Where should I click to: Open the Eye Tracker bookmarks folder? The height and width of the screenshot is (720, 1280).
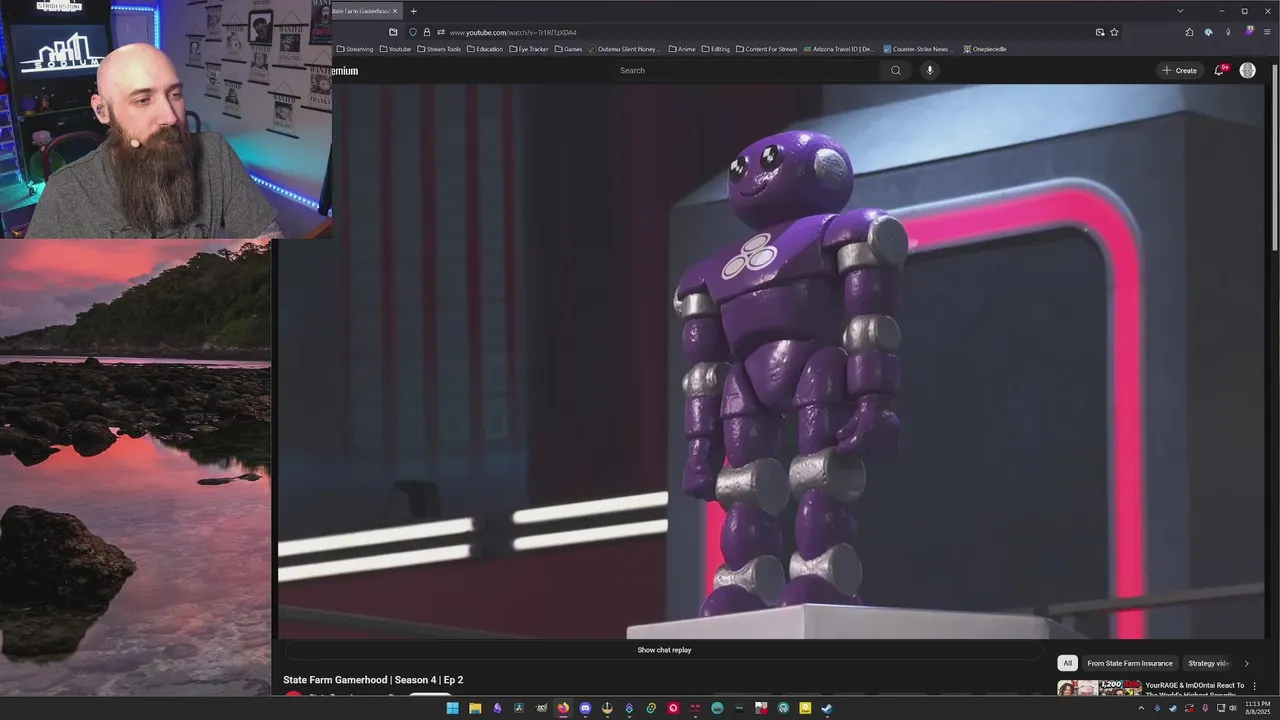528,49
